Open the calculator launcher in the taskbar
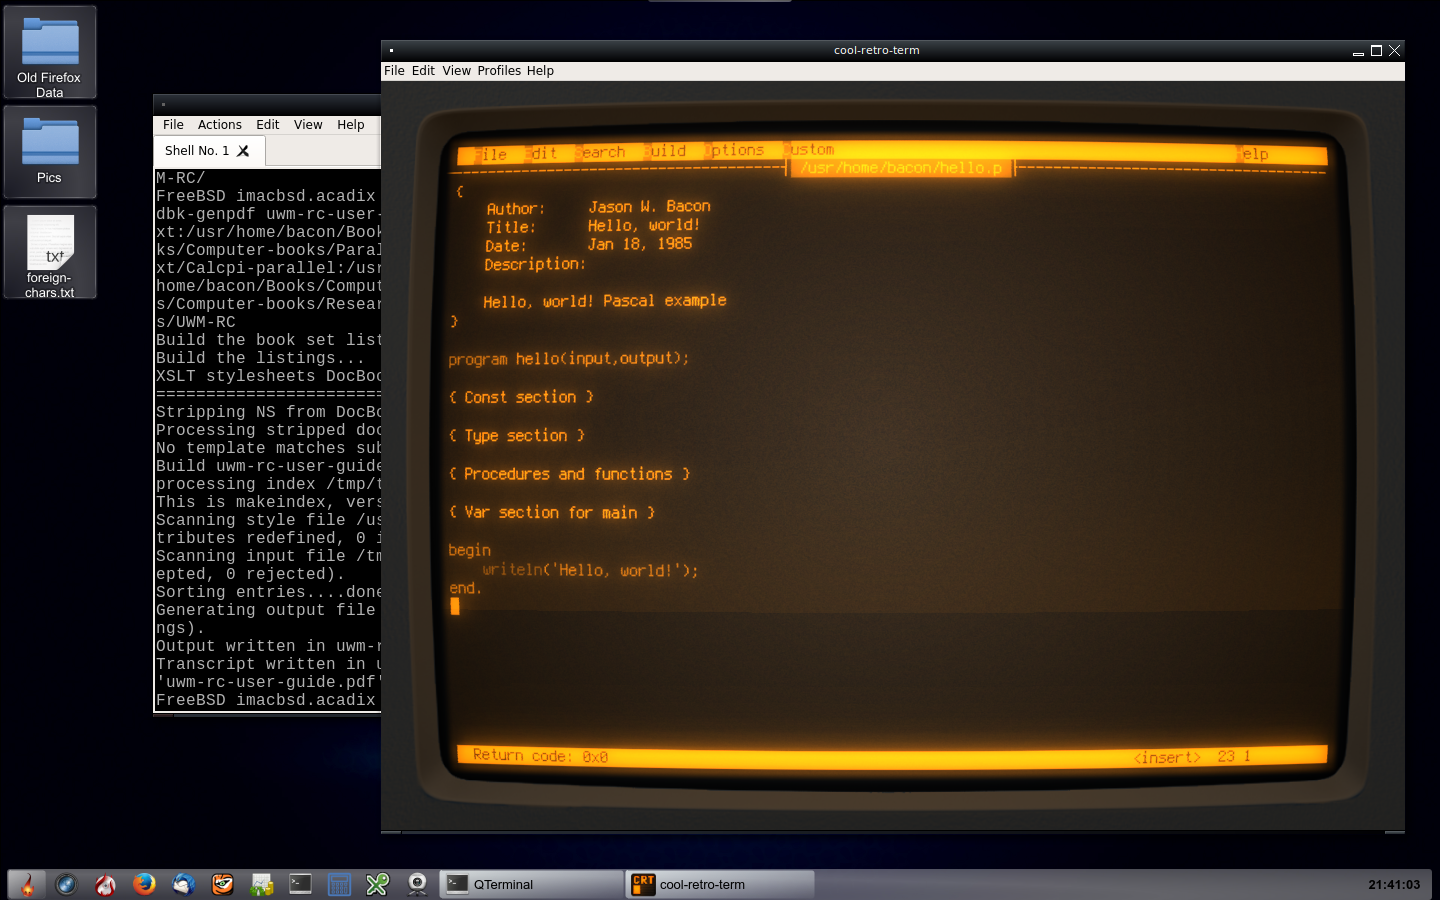Image resolution: width=1440 pixels, height=900 pixels. (x=339, y=884)
